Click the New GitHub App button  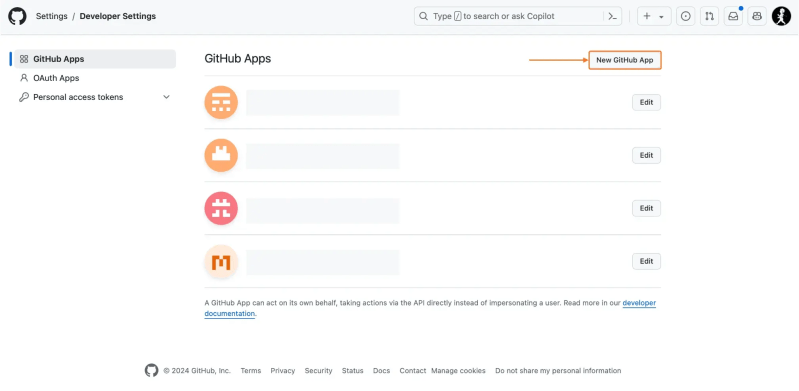(x=625, y=60)
